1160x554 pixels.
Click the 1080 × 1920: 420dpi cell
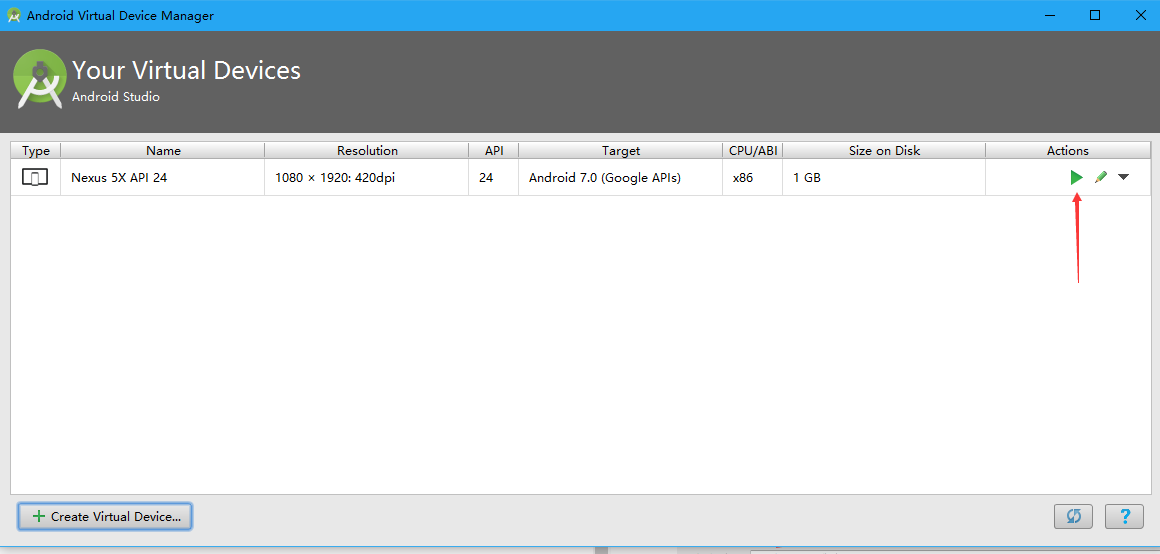[367, 178]
